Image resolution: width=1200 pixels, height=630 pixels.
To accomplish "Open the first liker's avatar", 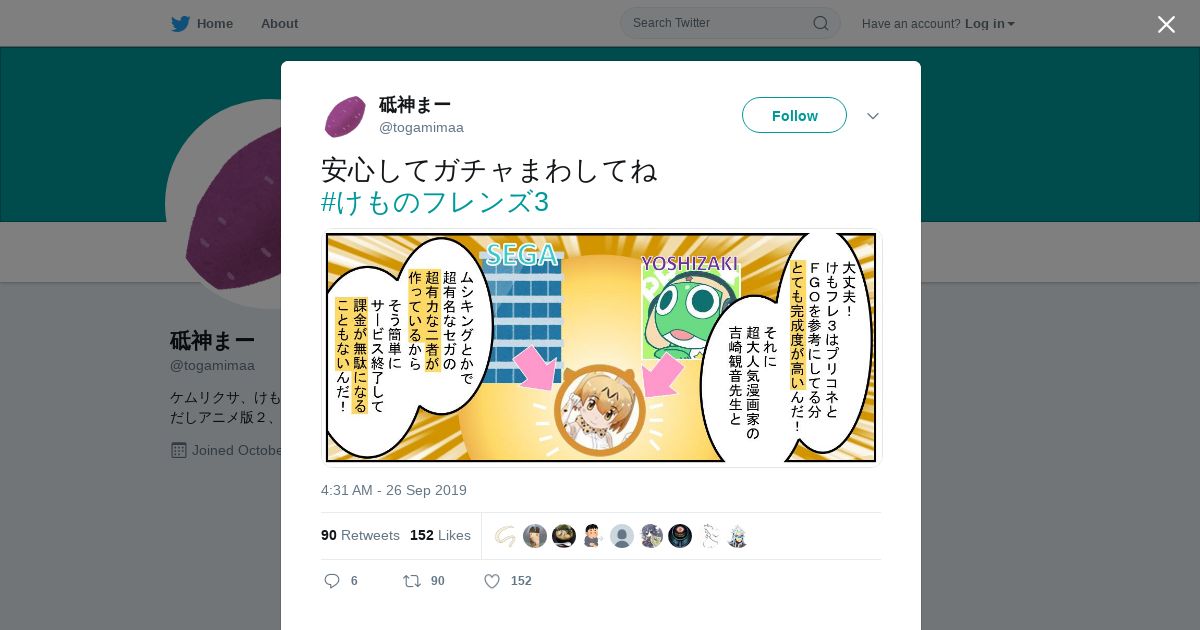I will pyautogui.click(x=506, y=536).
